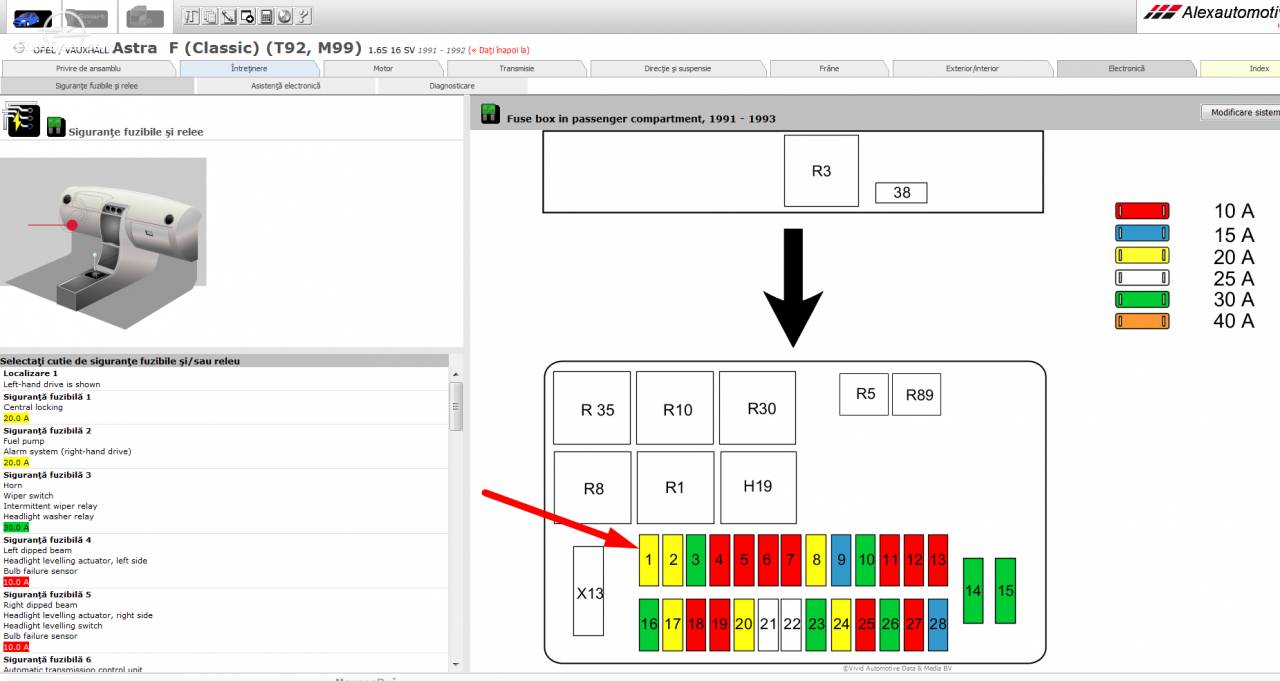This screenshot has height=681, width=1280.
Task: Open the calculator toolbar icon
Action: pyautogui.click(x=266, y=16)
